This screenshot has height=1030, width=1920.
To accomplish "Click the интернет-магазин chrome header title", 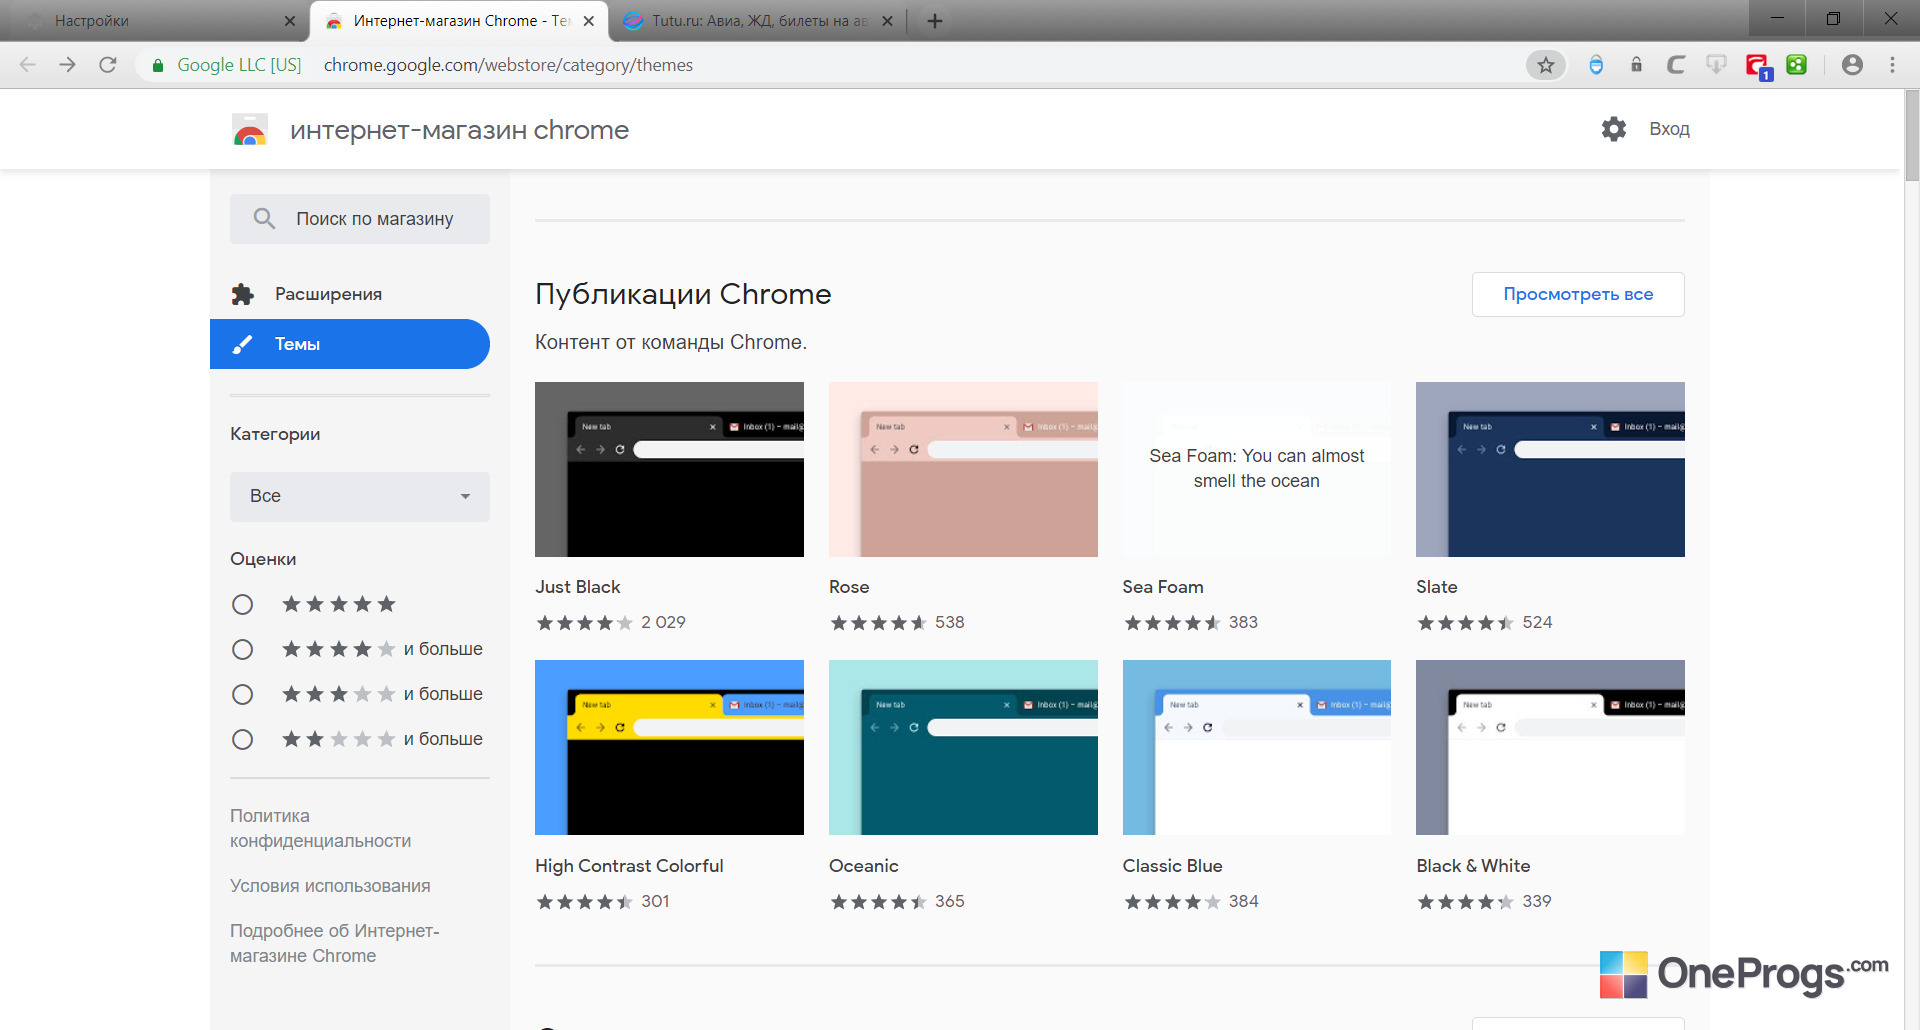I will tap(459, 130).
